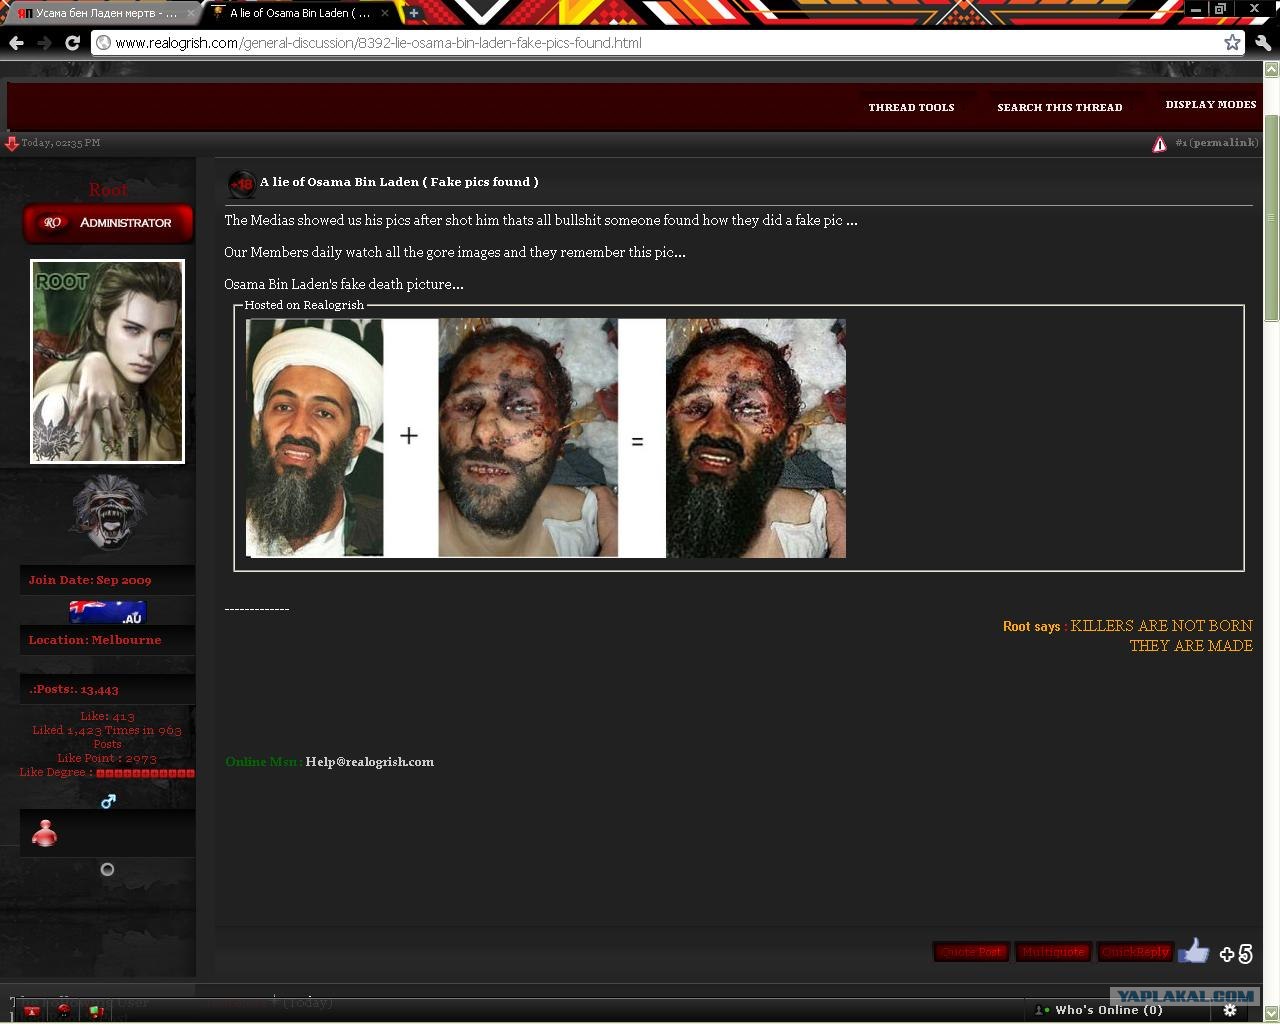Click the 'Online Msn:' label
Image resolution: width=1280 pixels, height=1026 pixels.
pos(263,762)
